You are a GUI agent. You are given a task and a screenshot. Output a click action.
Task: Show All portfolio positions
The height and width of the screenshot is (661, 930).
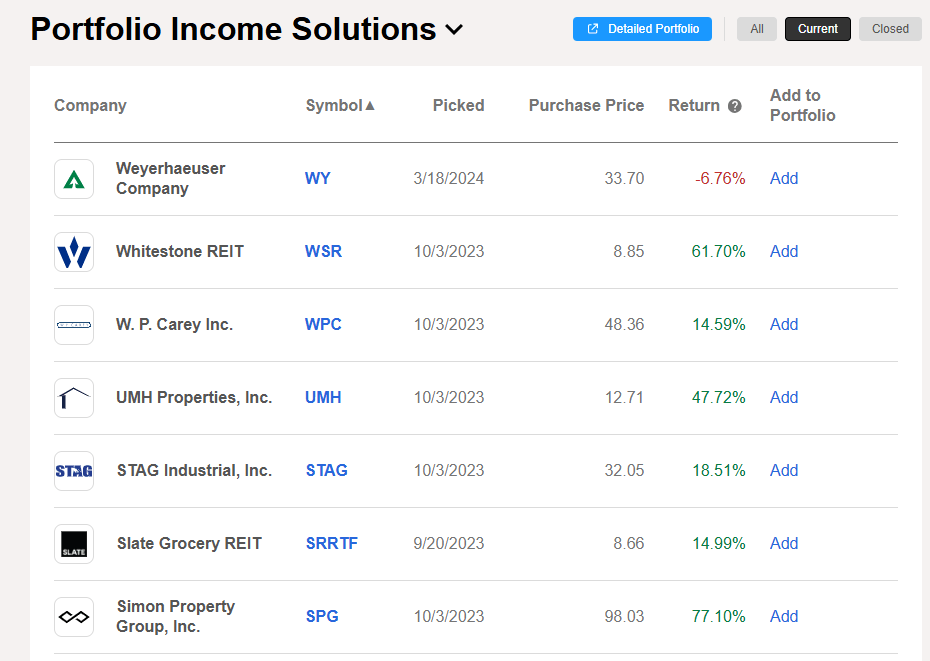[x=757, y=29]
